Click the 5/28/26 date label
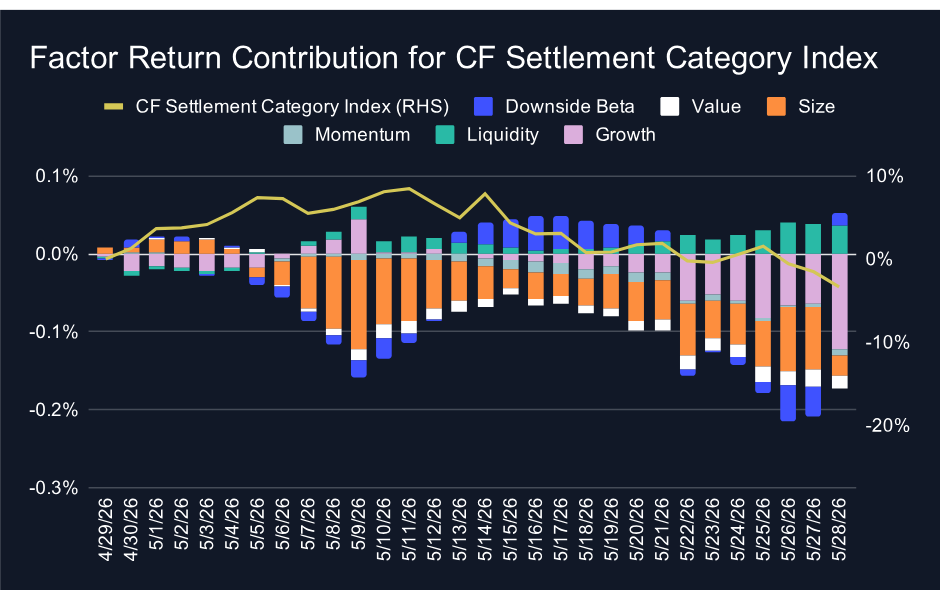Viewport: 940px width, 600px height. pyautogui.click(x=840, y=529)
